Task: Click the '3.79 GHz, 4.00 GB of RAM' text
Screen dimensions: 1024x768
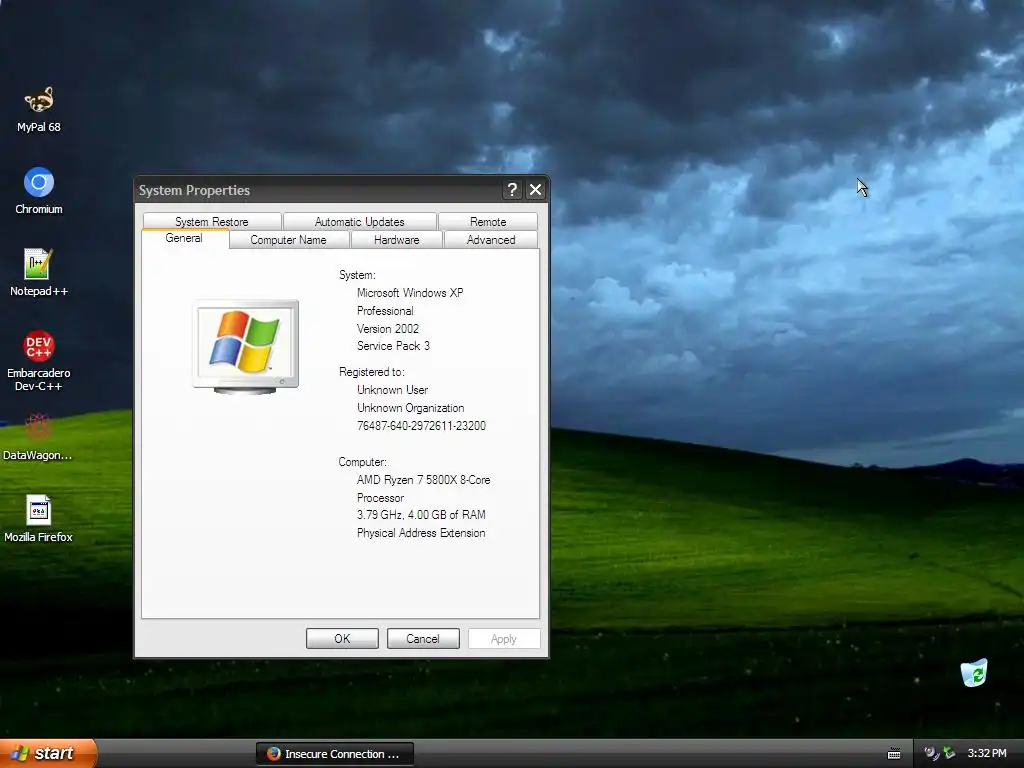Action: click(421, 515)
